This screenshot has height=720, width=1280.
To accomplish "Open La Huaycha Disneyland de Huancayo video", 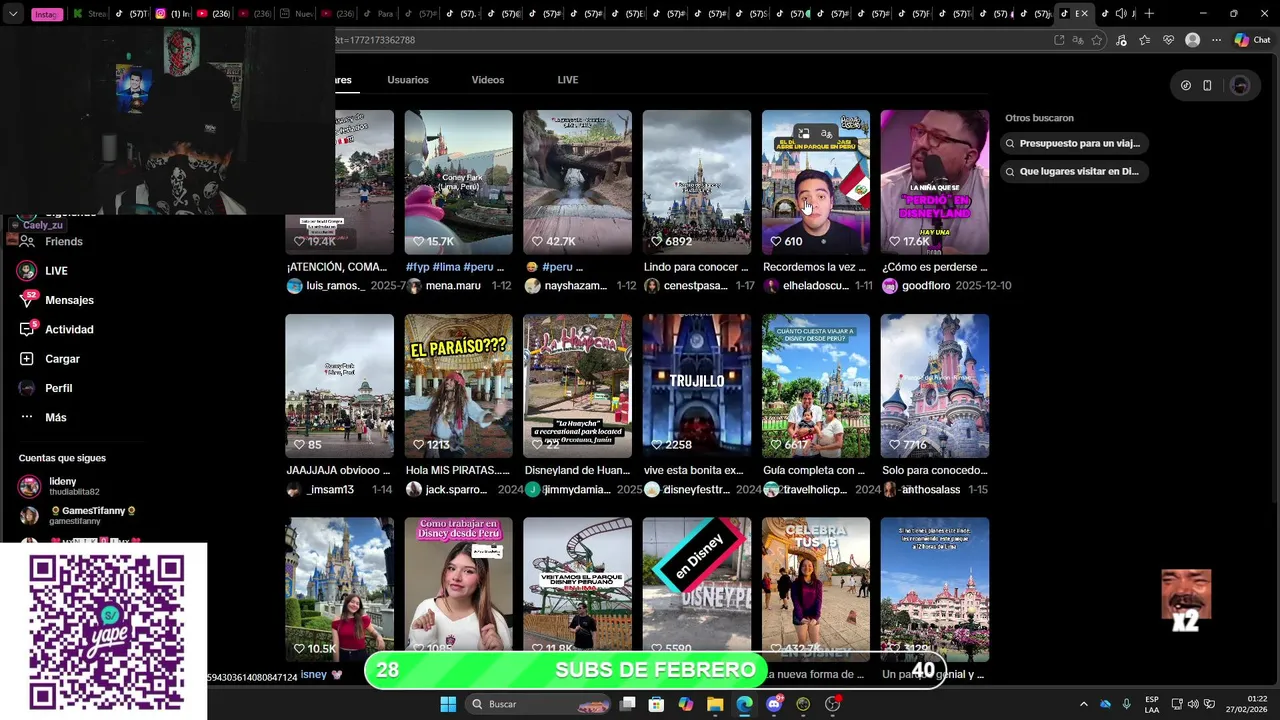I will (x=577, y=386).
